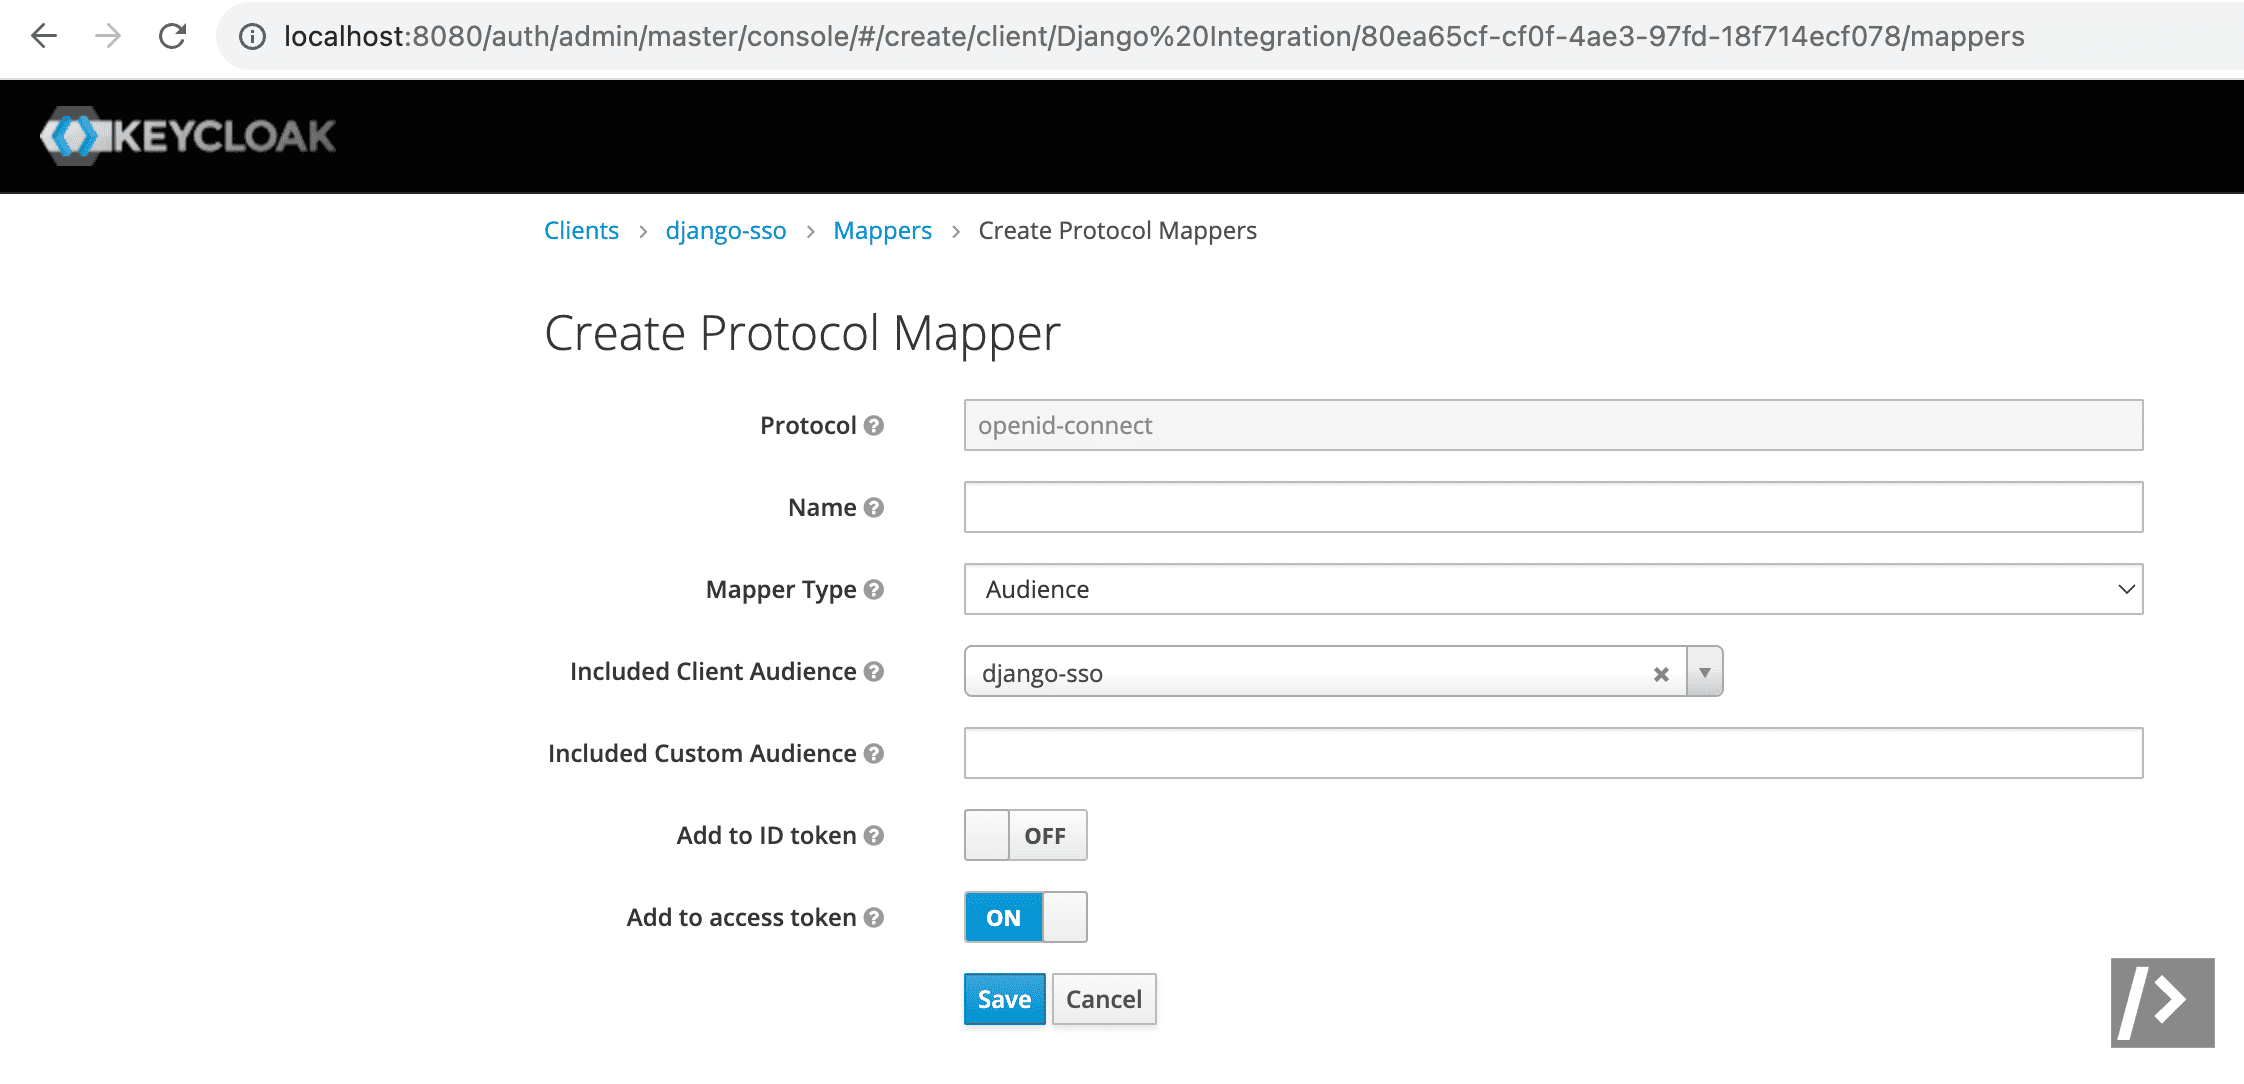The width and height of the screenshot is (2244, 1084).
Task: Click the Add to ID token help icon
Action: click(x=879, y=835)
